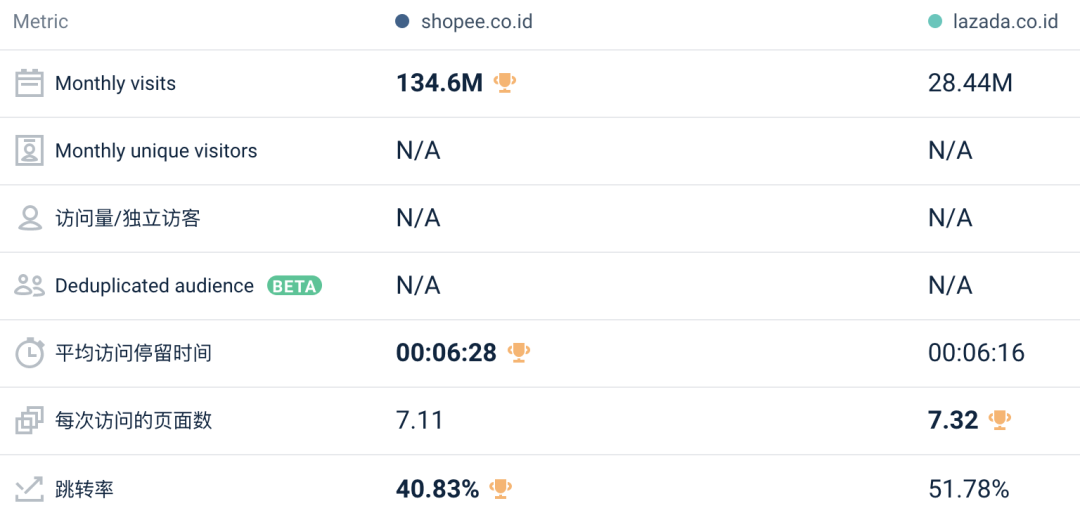
Task: Click the 40.83% value
Action: pyautogui.click(x=437, y=489)
